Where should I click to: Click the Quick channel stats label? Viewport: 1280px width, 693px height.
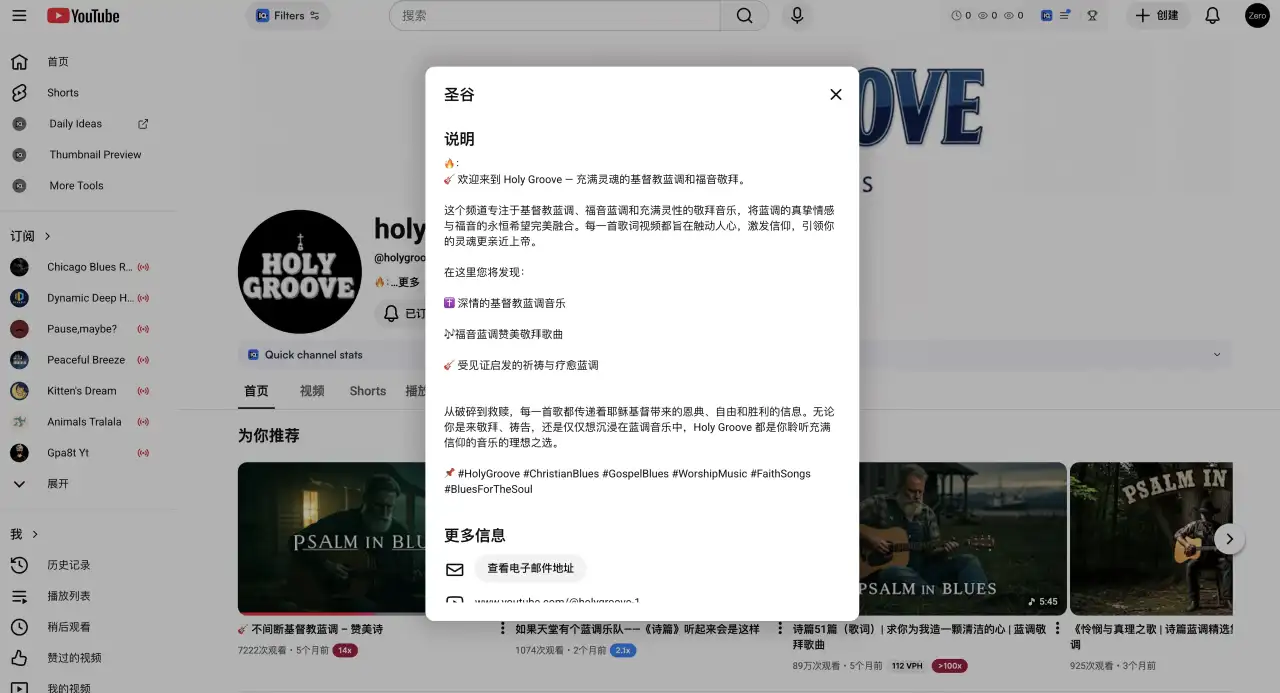point(313,355)
